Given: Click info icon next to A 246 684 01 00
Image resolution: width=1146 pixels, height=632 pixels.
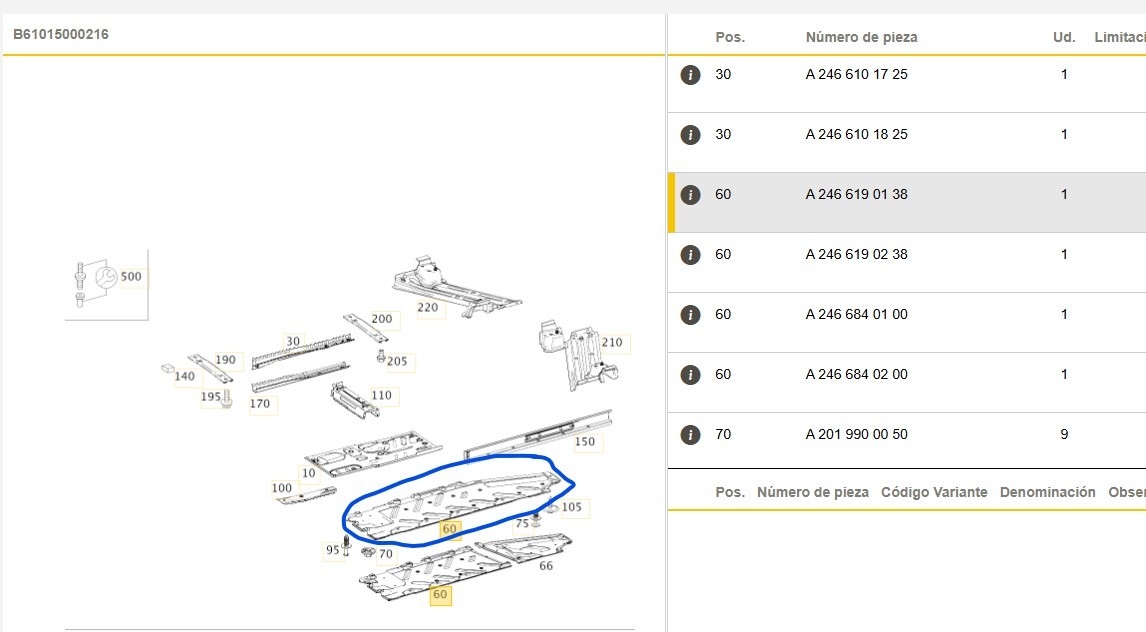Looking at the screenshot, I should click(x=690, y=315).
